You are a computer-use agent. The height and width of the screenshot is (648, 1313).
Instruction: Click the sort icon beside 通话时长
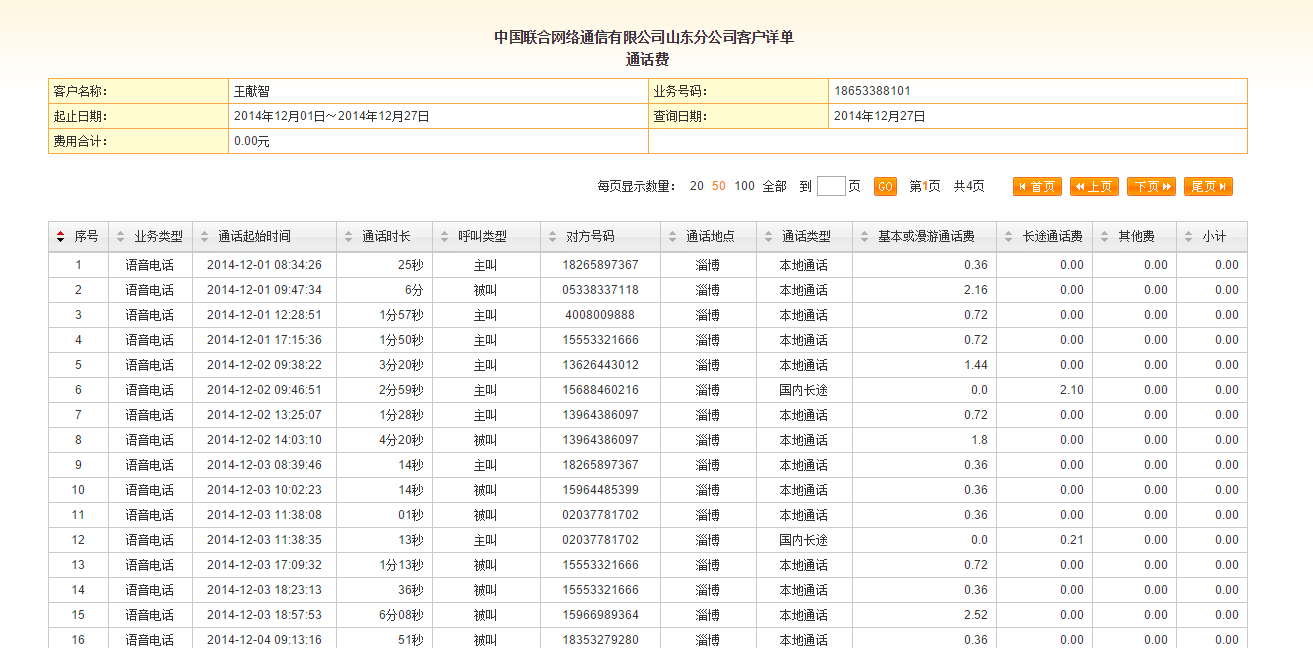click(349, 237)
